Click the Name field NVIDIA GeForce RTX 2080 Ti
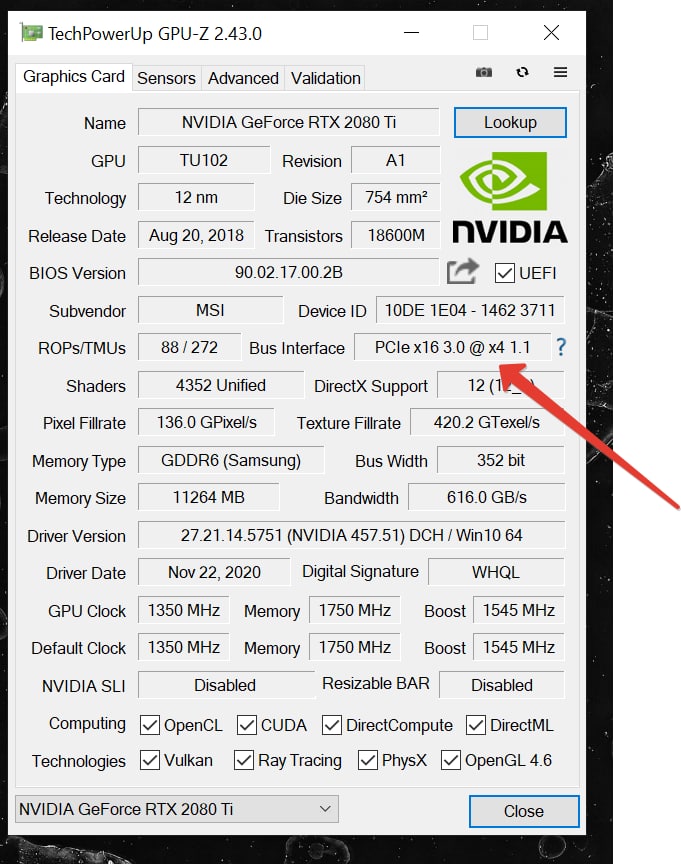The height and width of the screenshot is (864, 681). (289, 122)
